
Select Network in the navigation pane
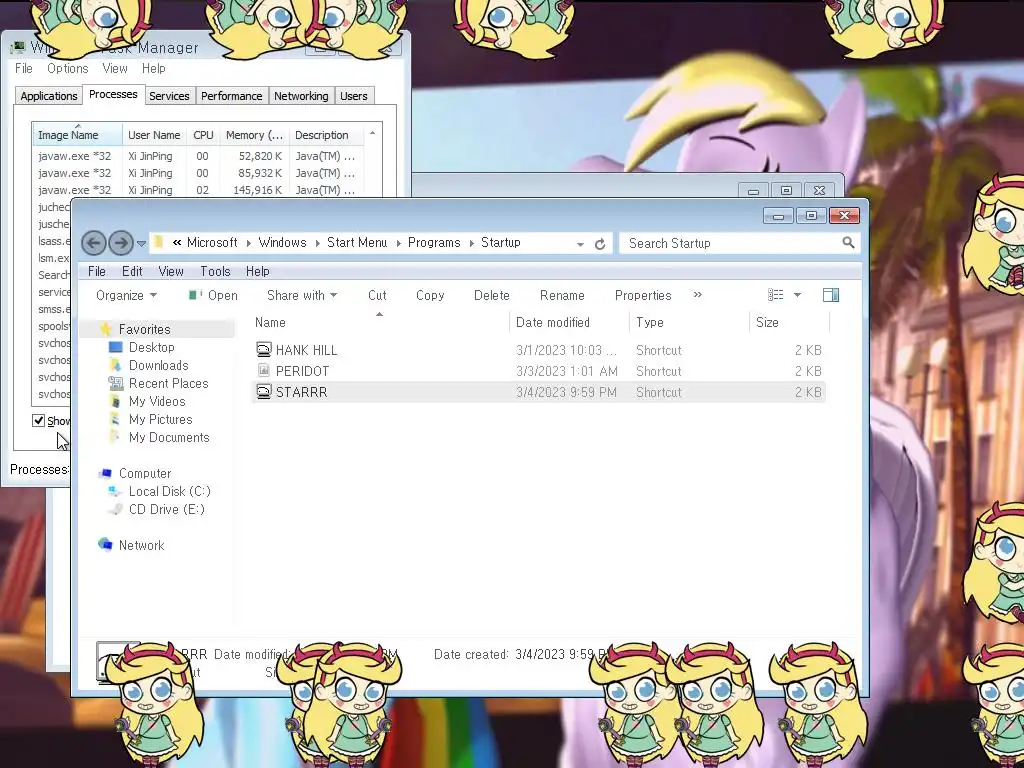(141, 545)
